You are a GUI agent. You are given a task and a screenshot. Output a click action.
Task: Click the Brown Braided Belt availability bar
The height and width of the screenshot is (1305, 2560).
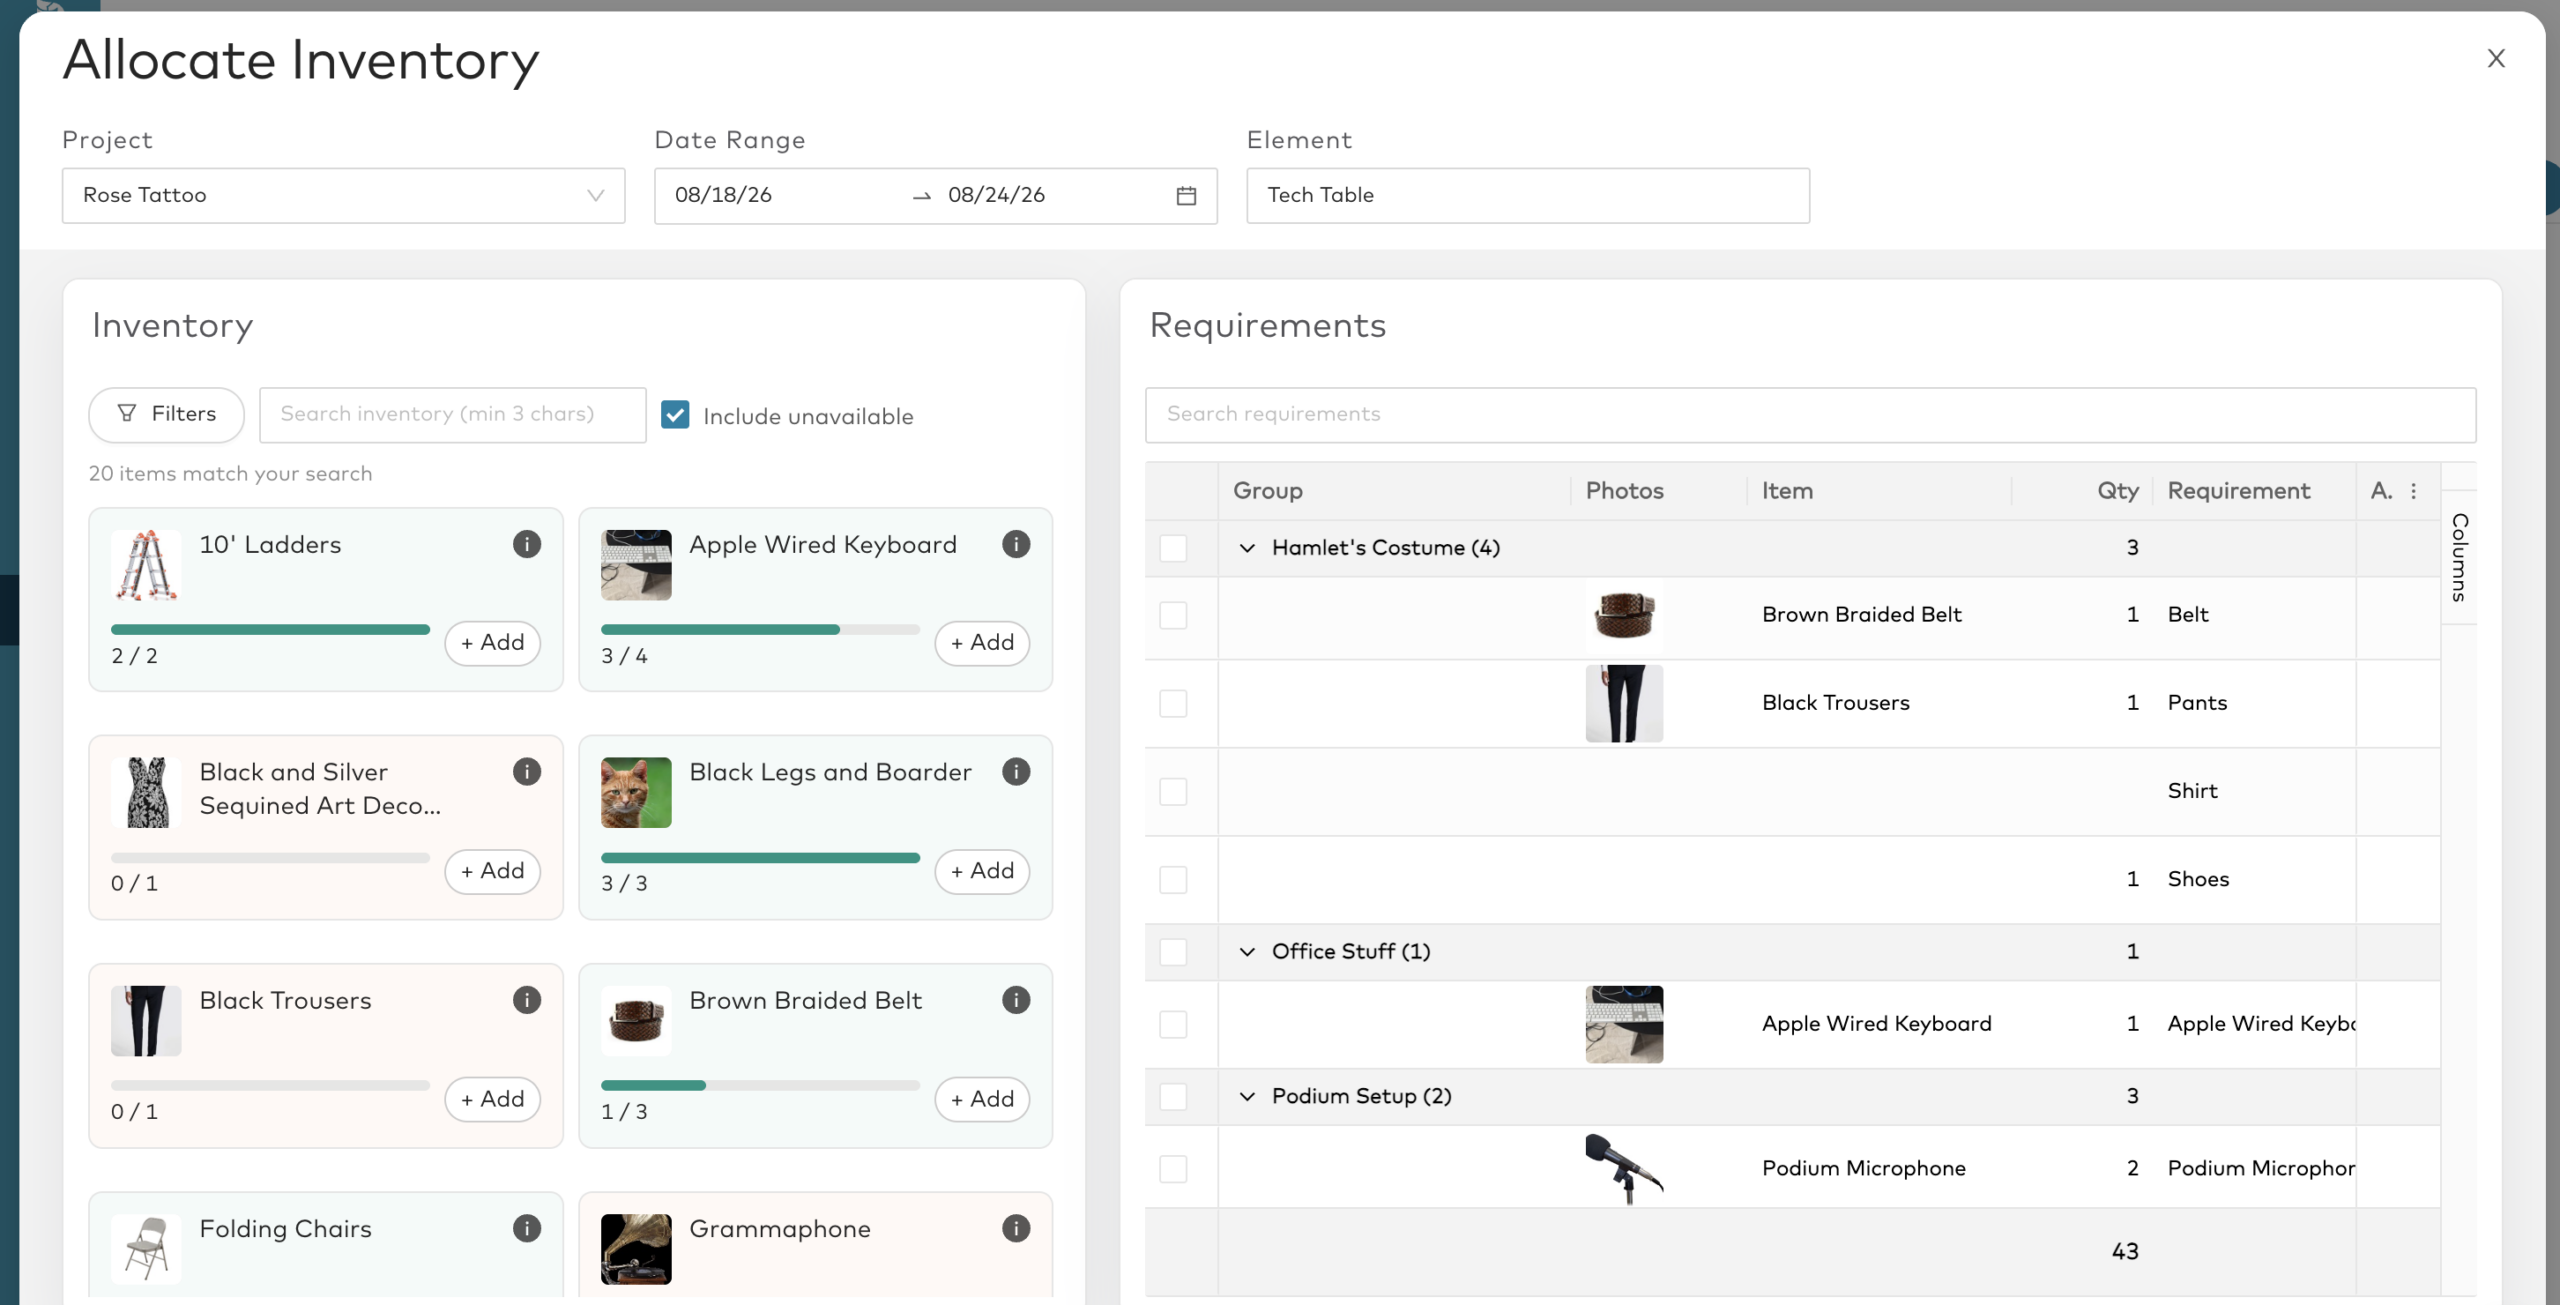[x=760, y=1085]
